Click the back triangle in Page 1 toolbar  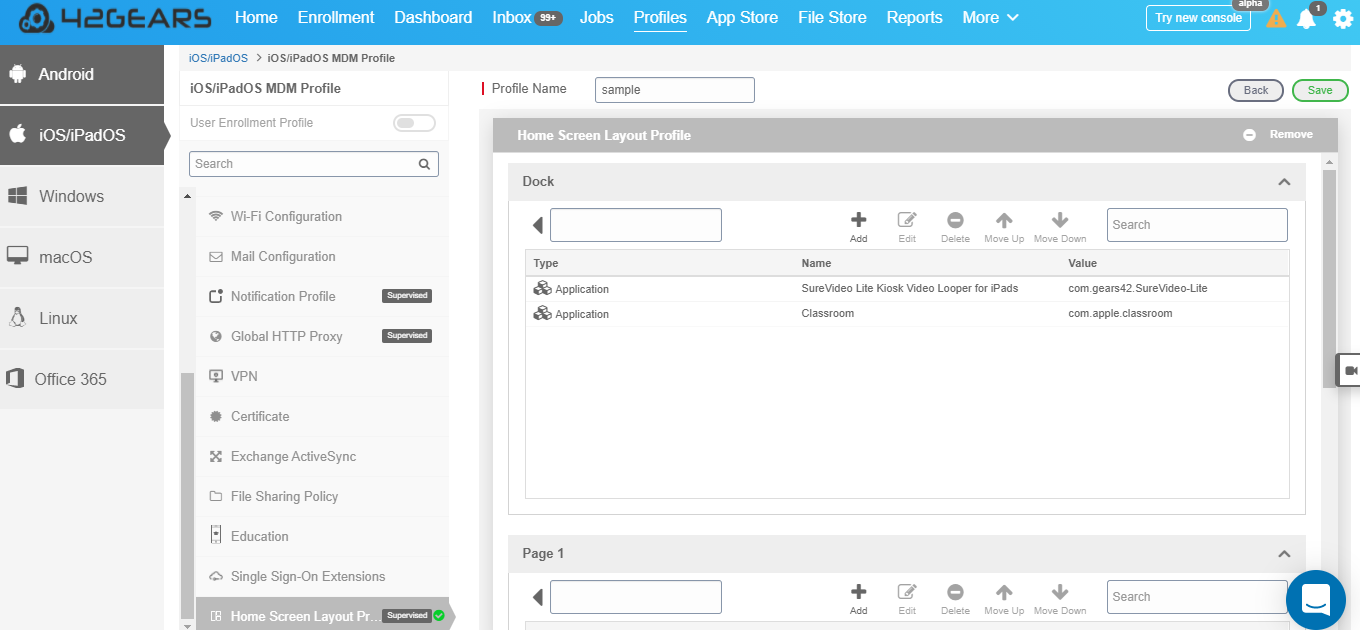[537, 597]
